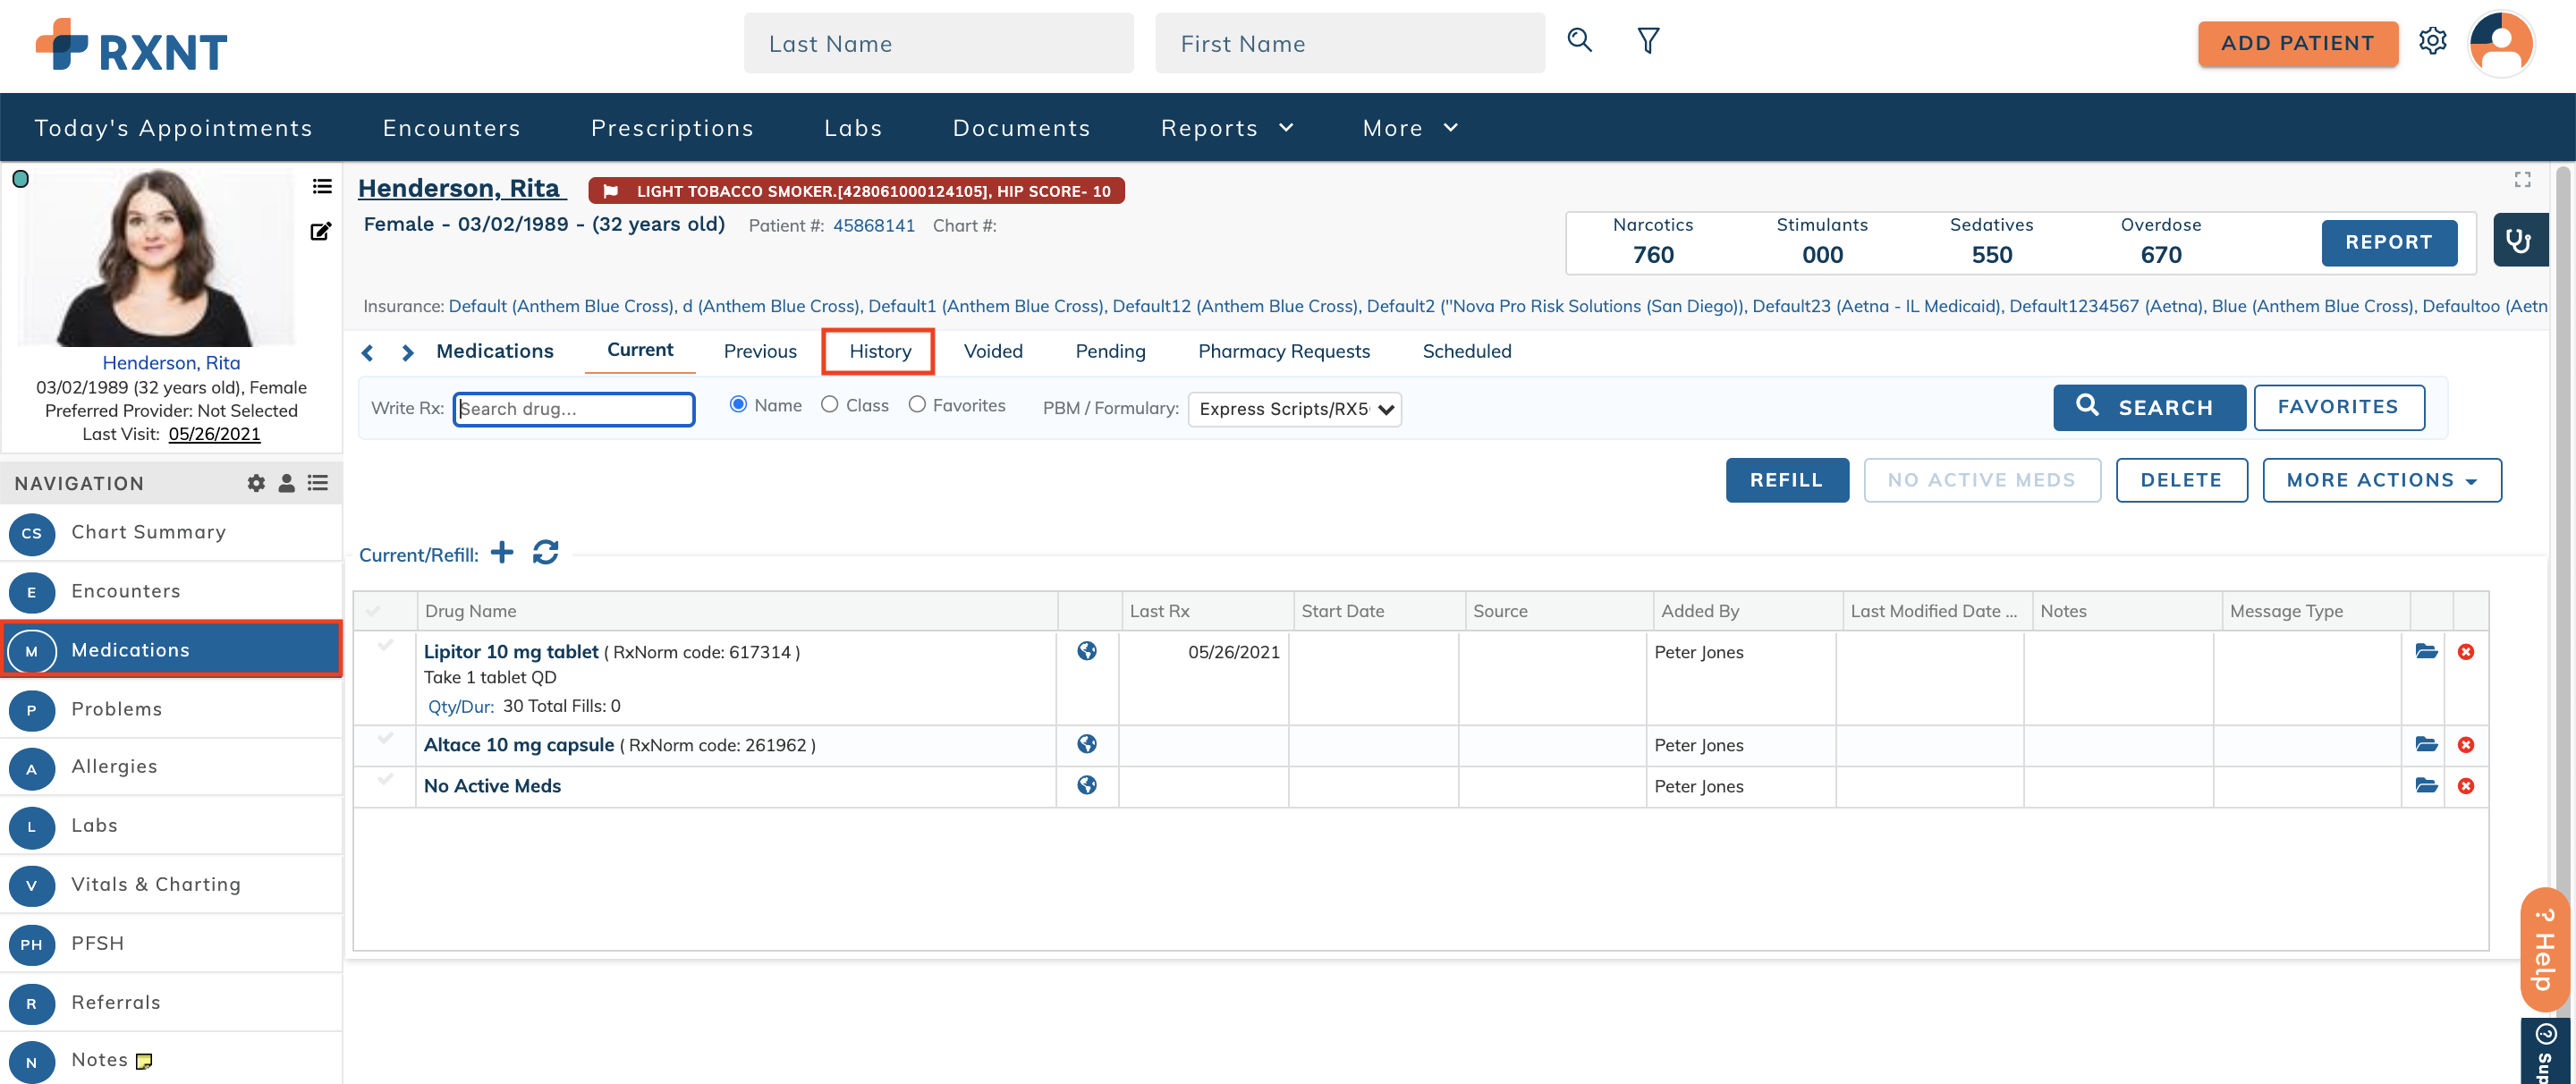
Task: Delete Altace 10 mg capsule using red X
Action: (2465, 745)
